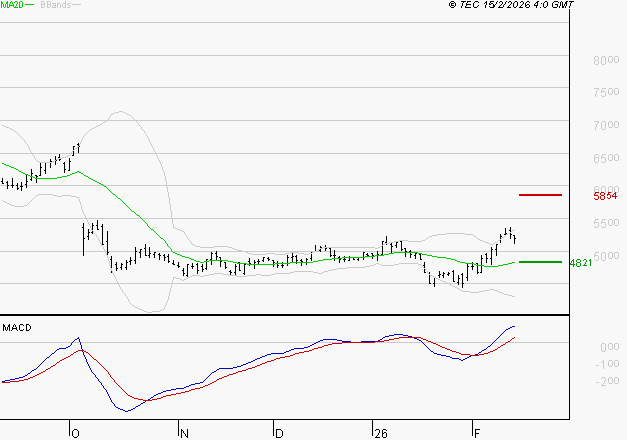Click the D month marker on time axis
Screen dimensions: 627x440
tap(280, 433)
